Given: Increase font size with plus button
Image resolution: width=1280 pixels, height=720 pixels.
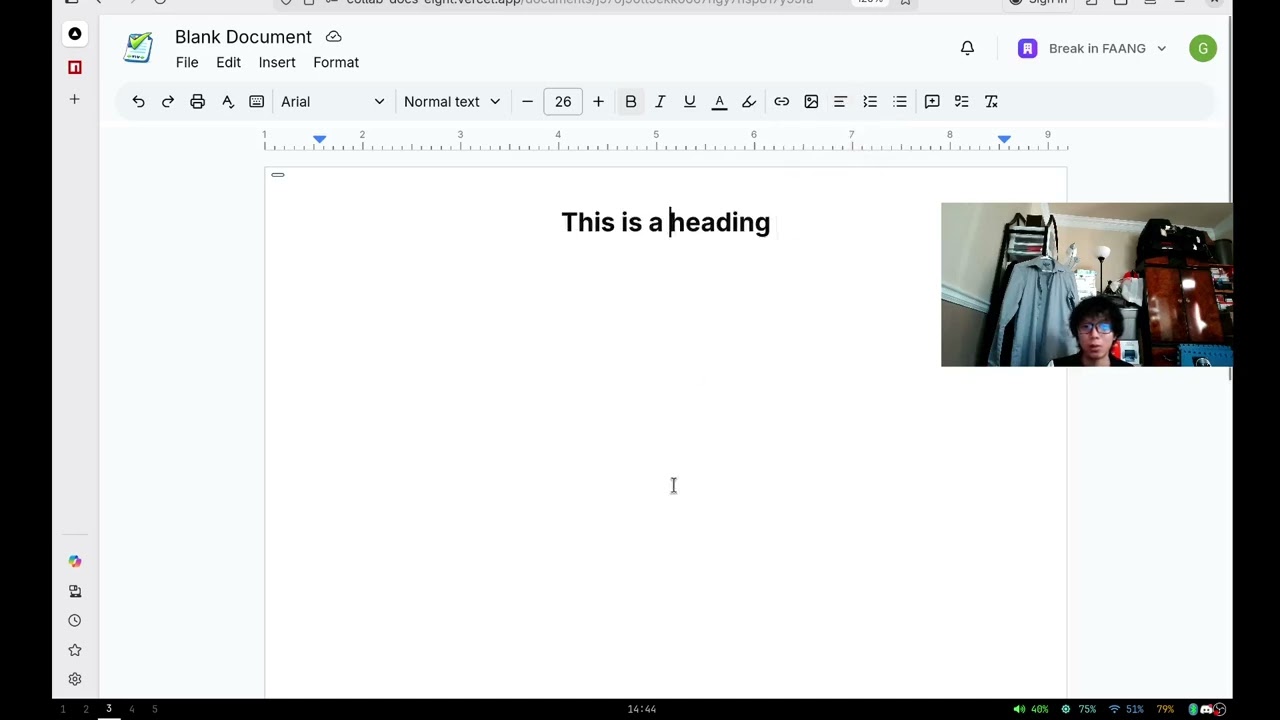Looking at the screenshot, I should click(598, 101).
